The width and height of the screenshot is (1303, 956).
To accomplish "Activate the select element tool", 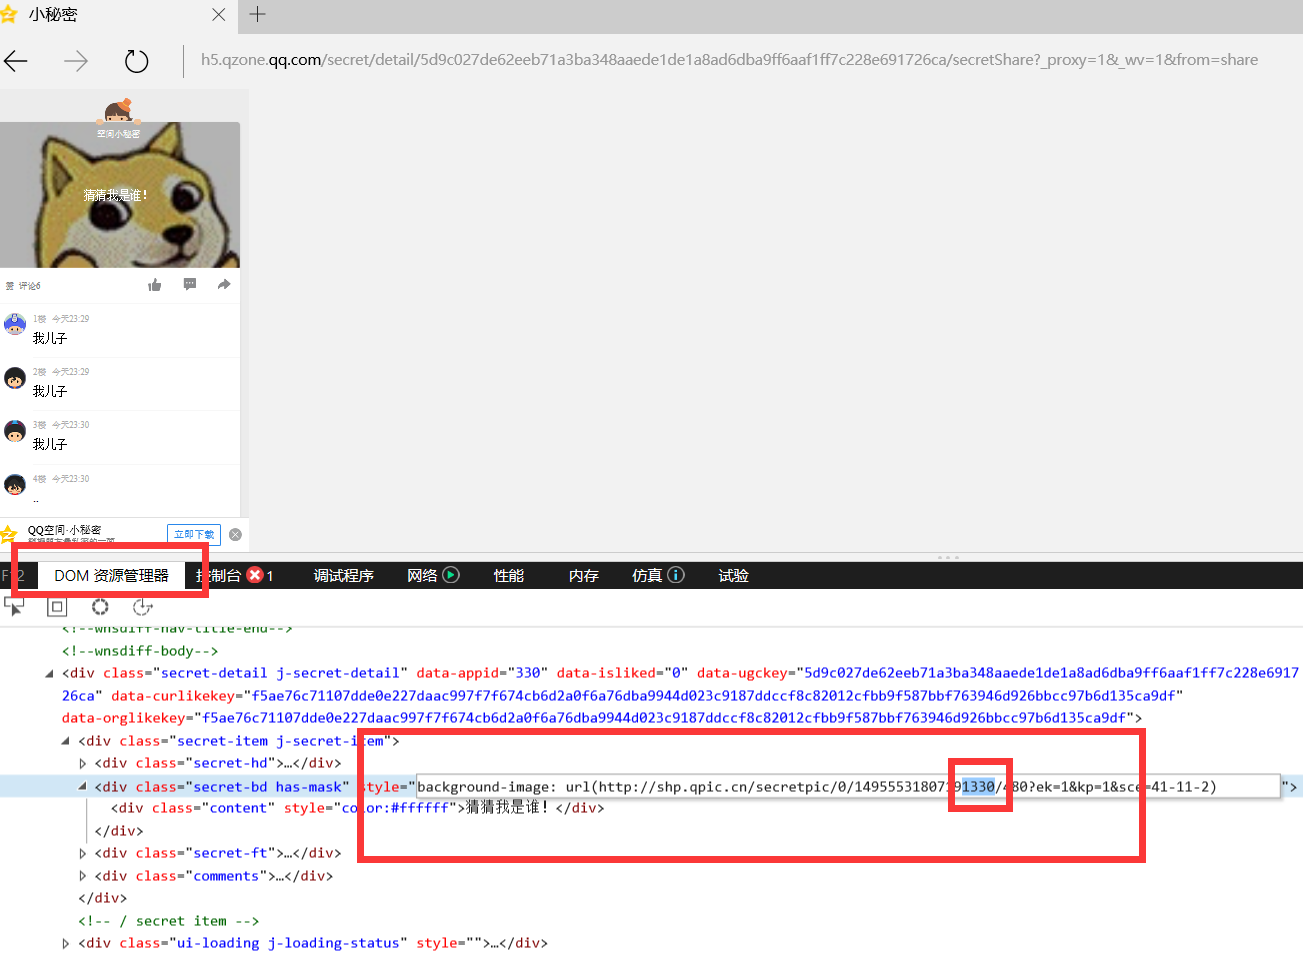I will pos(14,606).
